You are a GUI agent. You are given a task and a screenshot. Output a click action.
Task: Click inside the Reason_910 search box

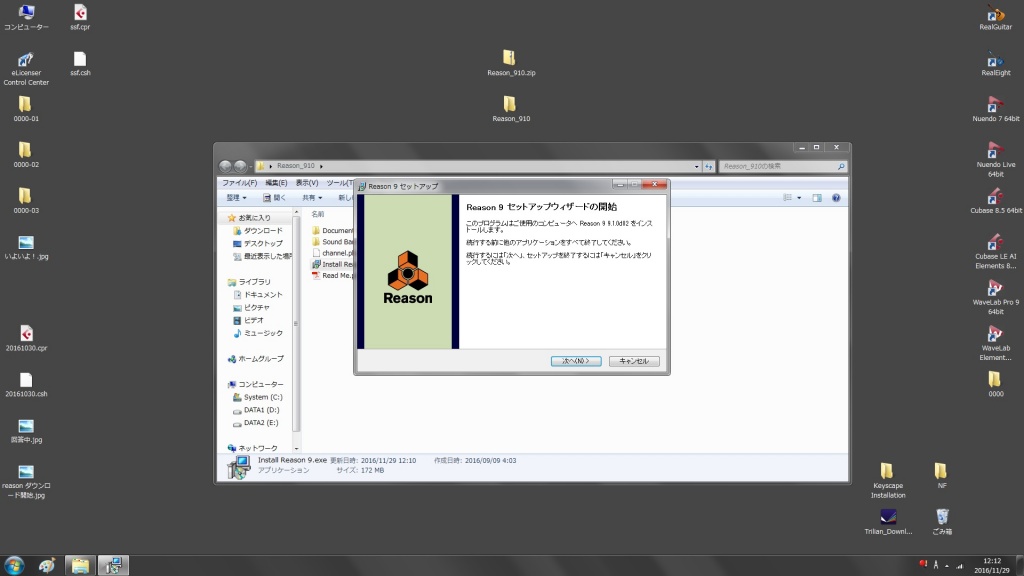780,166
